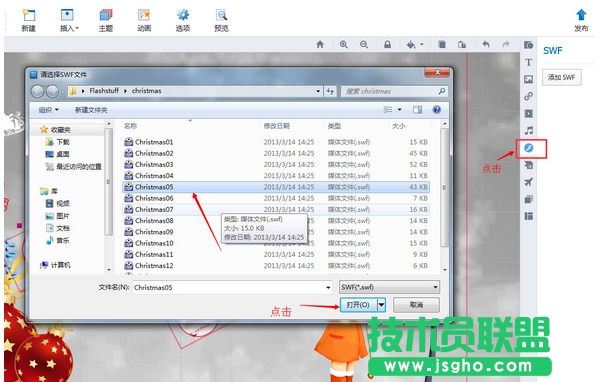Image resolution: width=595 pixels, height=382 pixels.
Task: Open the 动画 animation icon
Action: coord(144,20)
